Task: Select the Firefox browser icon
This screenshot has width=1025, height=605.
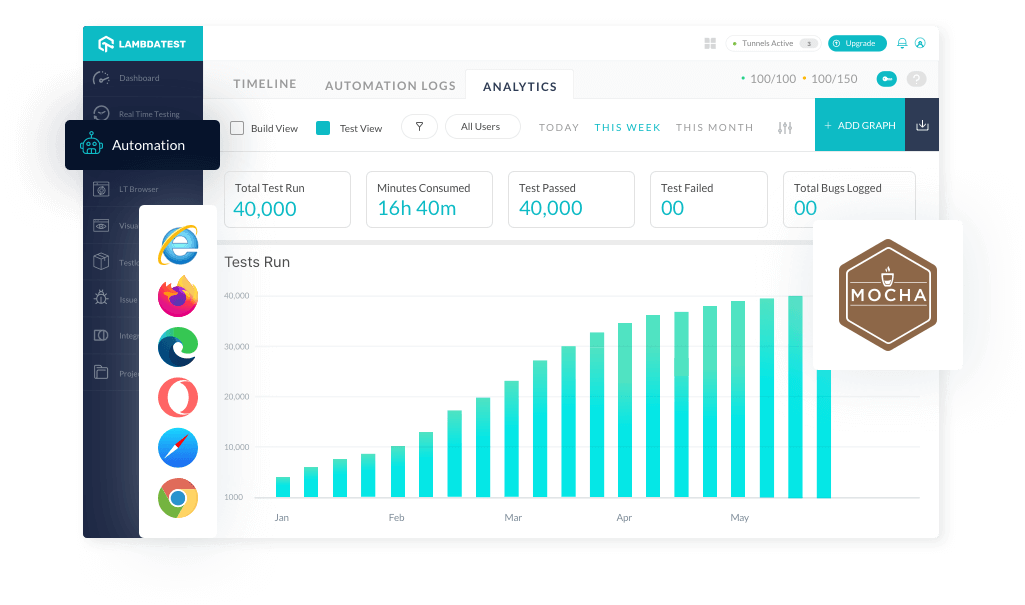Action: pos(178,296)
